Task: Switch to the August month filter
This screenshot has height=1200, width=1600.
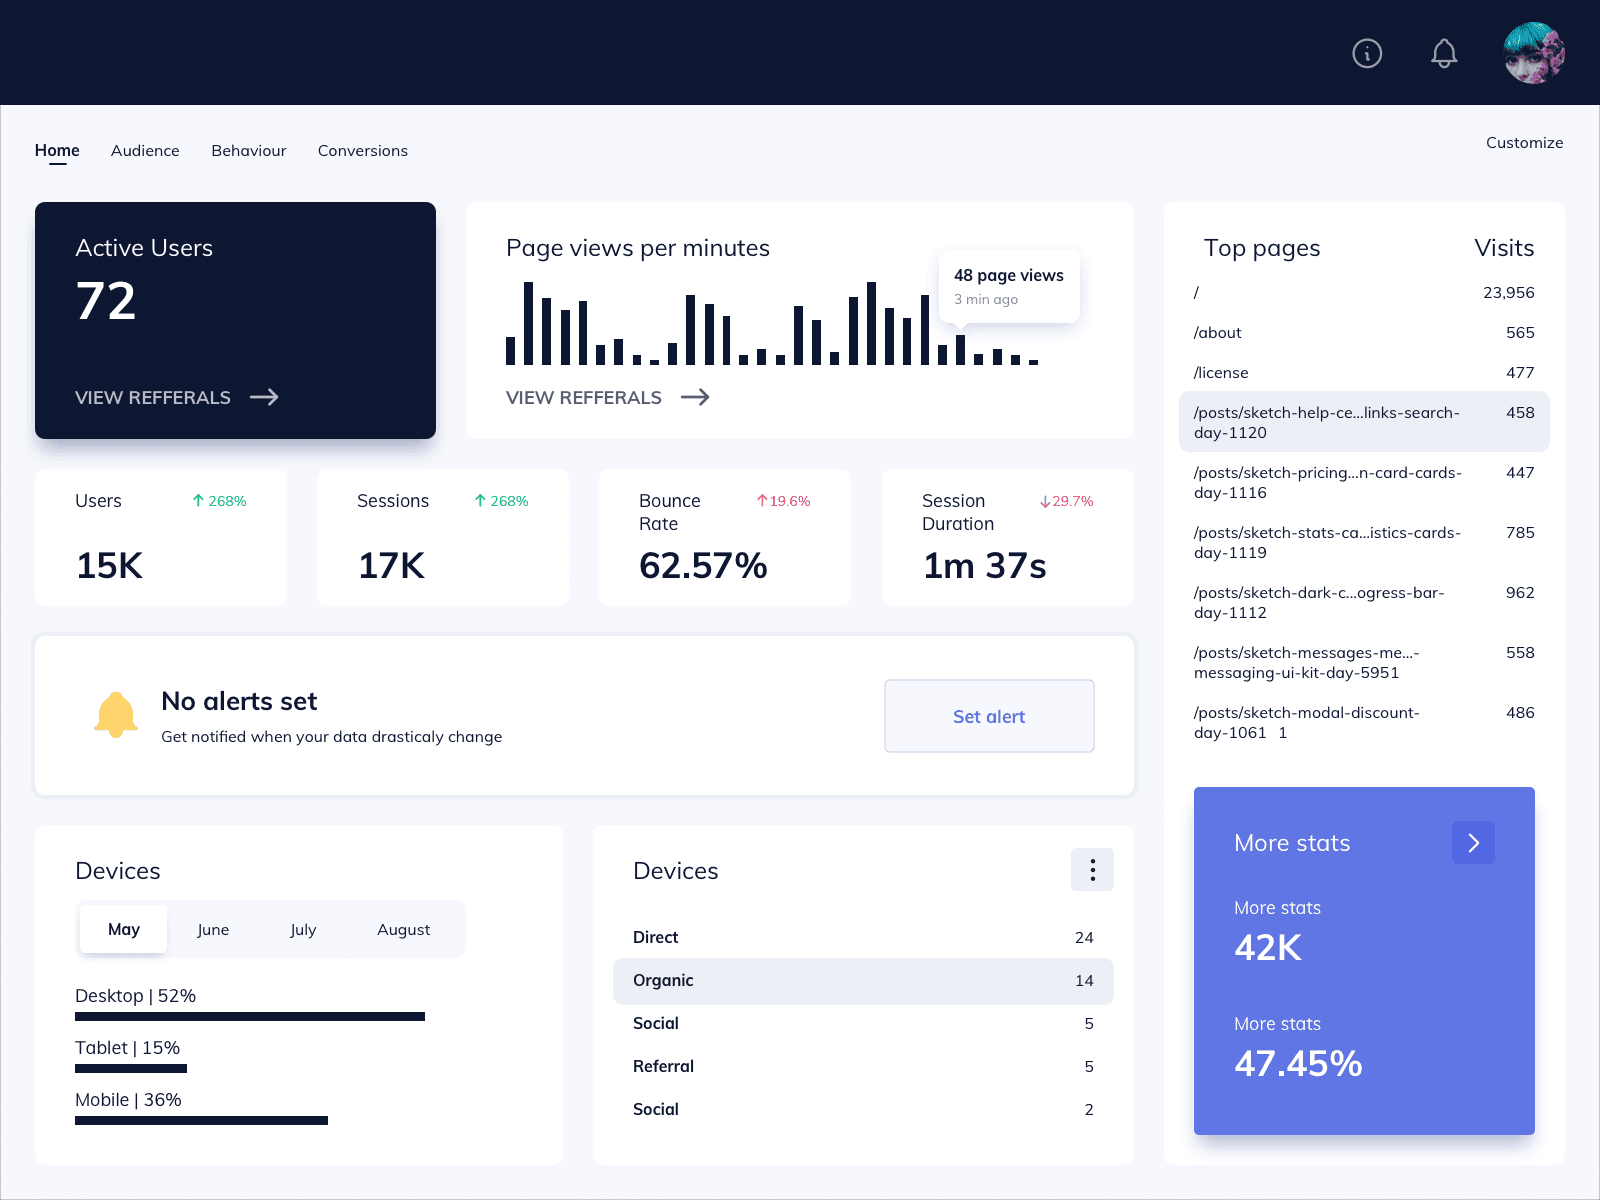Action: pyautogui.click(x=403, y=929)
